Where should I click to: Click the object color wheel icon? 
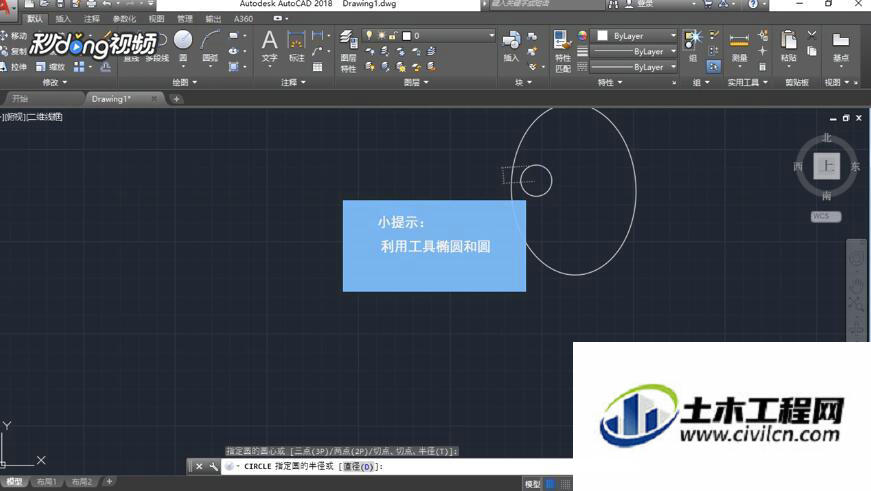582,36
